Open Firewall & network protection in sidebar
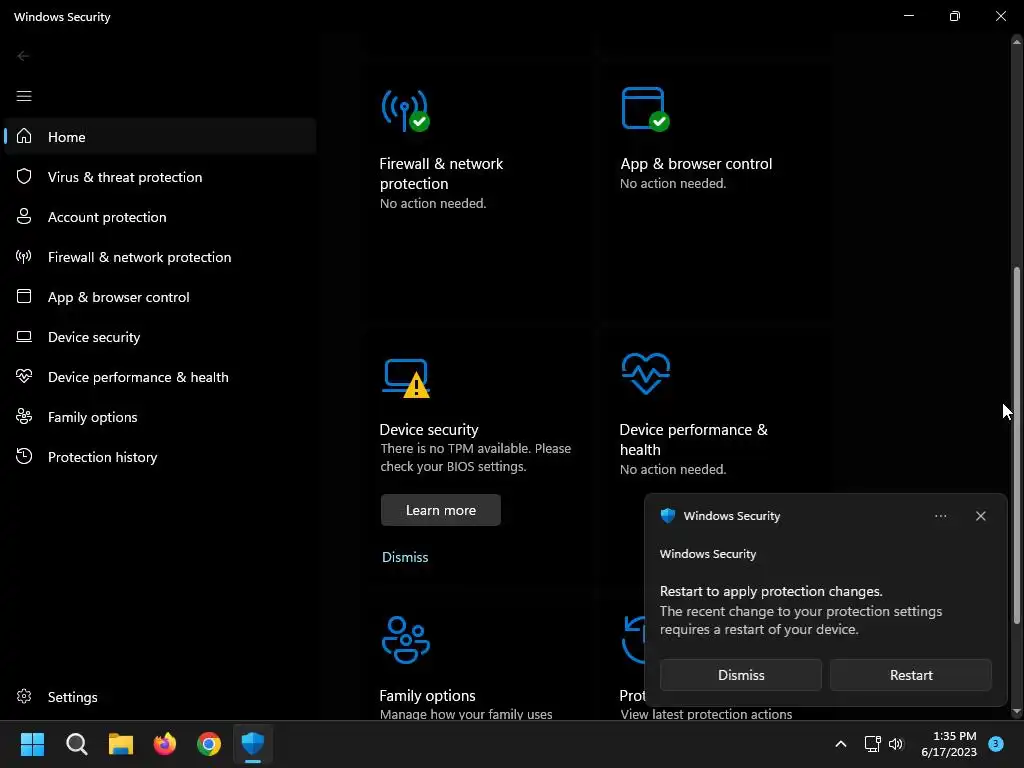This screenshot has height=768, width=1024. 160,257
